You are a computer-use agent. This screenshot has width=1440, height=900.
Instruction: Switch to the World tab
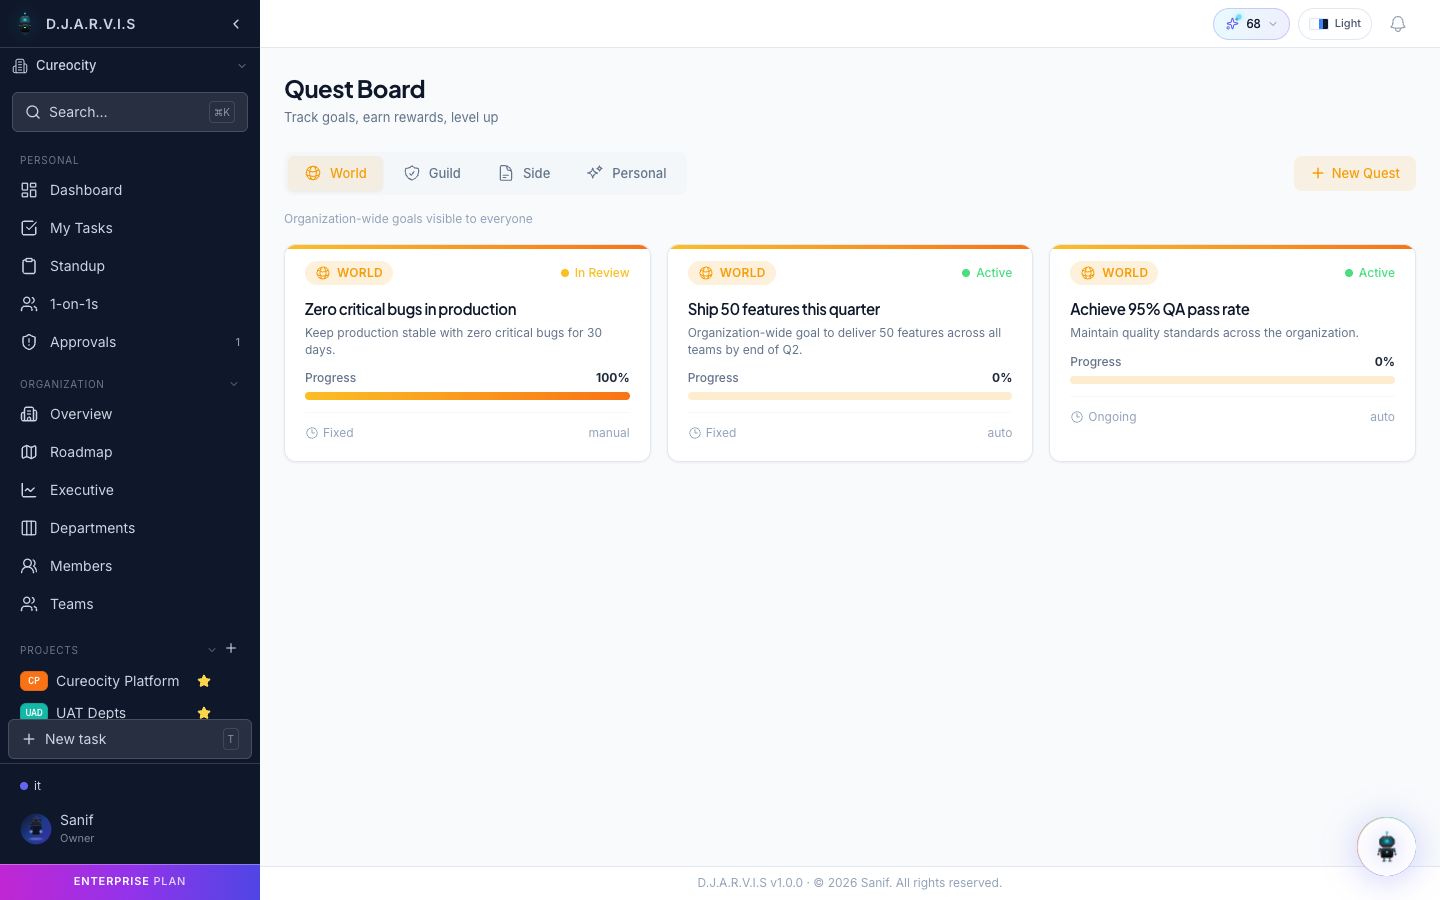pyautogui.click(x=336, y=173)
